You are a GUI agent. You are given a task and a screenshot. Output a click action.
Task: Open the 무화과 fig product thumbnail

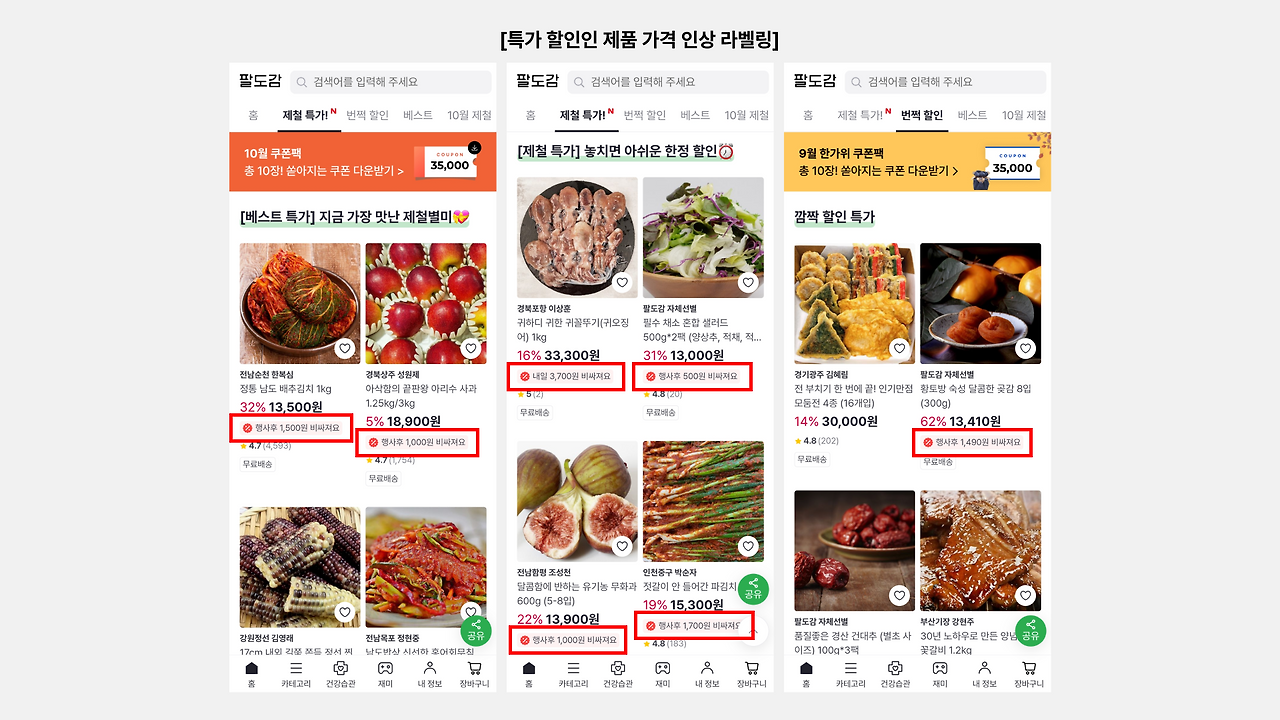tap(577, 501)
